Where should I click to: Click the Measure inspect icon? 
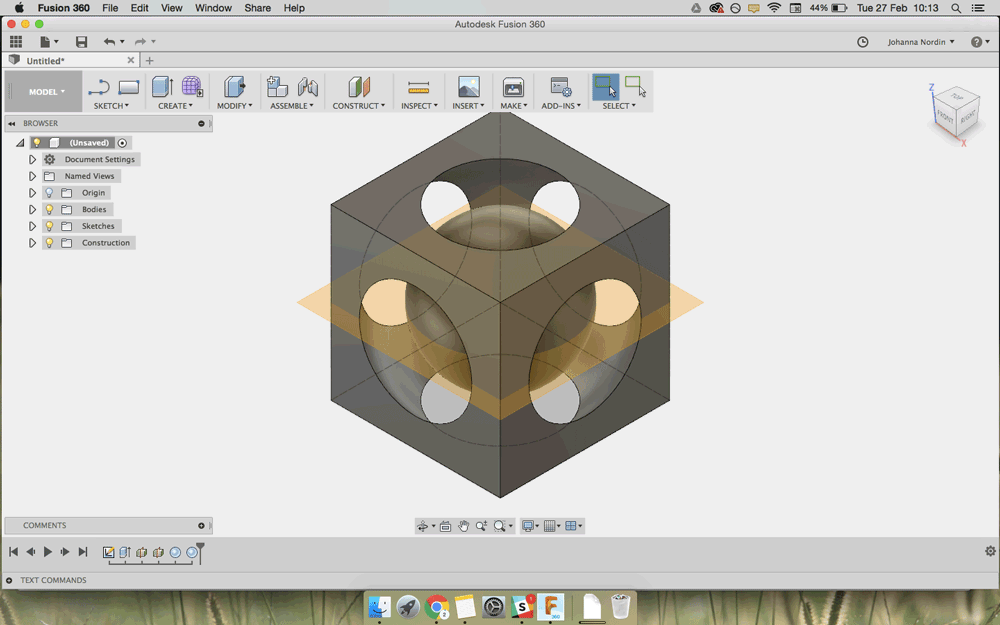coord(418,87)
